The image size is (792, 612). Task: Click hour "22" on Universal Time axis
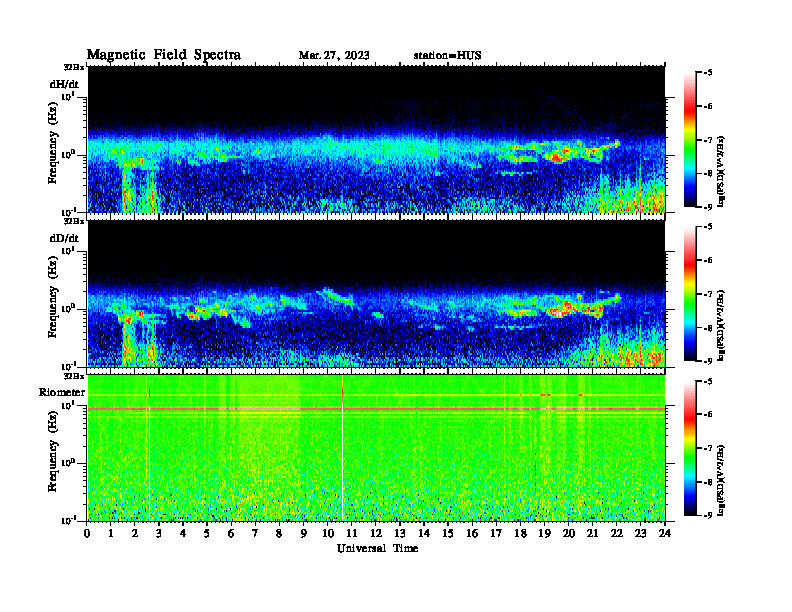point(616,533)
